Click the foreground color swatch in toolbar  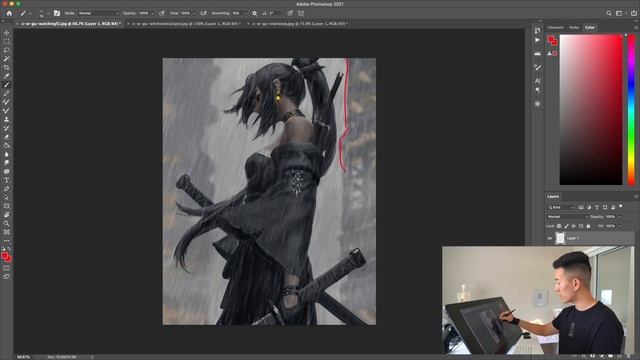point(4,256)
